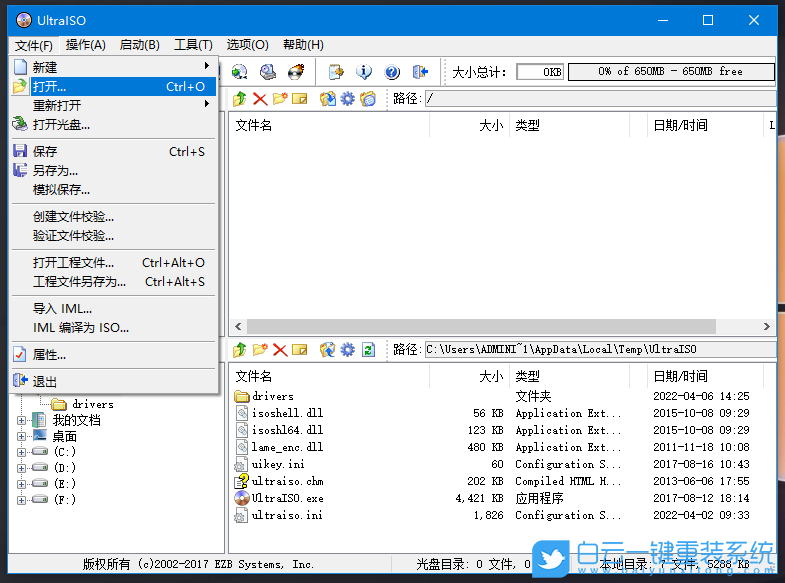This screenshot has width=785, height=583.
Task: Open the 工具(T) menu in menu bar
Action: tap(193, 44)
